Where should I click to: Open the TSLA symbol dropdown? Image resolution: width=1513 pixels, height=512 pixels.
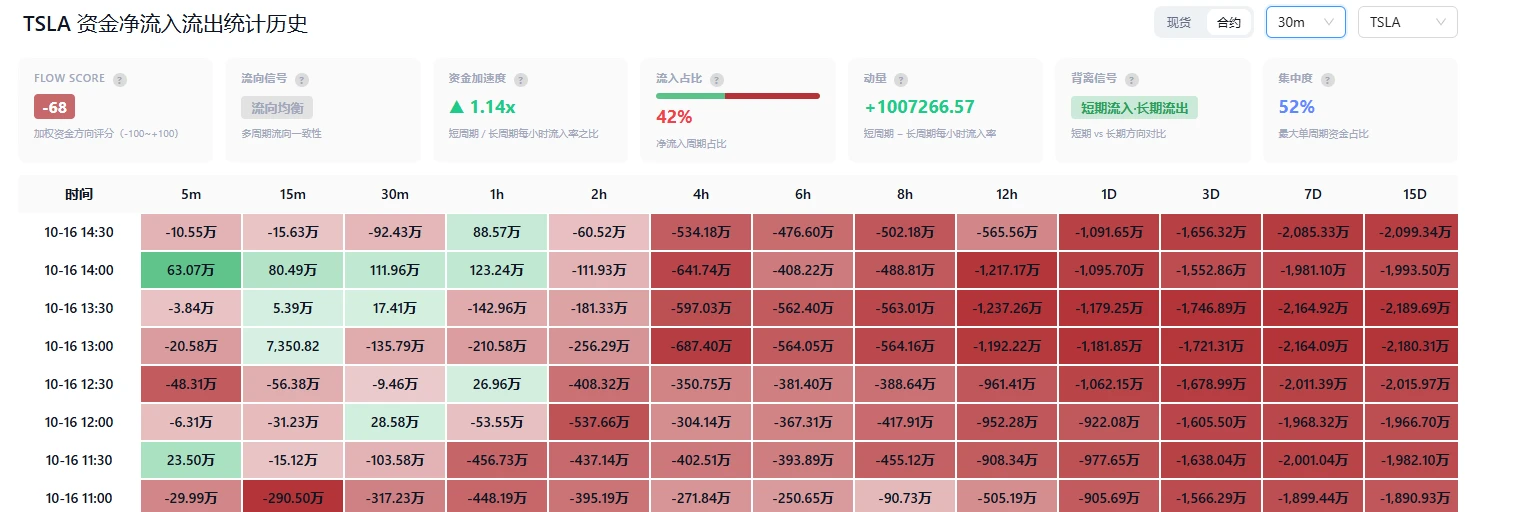(1408, 22)
